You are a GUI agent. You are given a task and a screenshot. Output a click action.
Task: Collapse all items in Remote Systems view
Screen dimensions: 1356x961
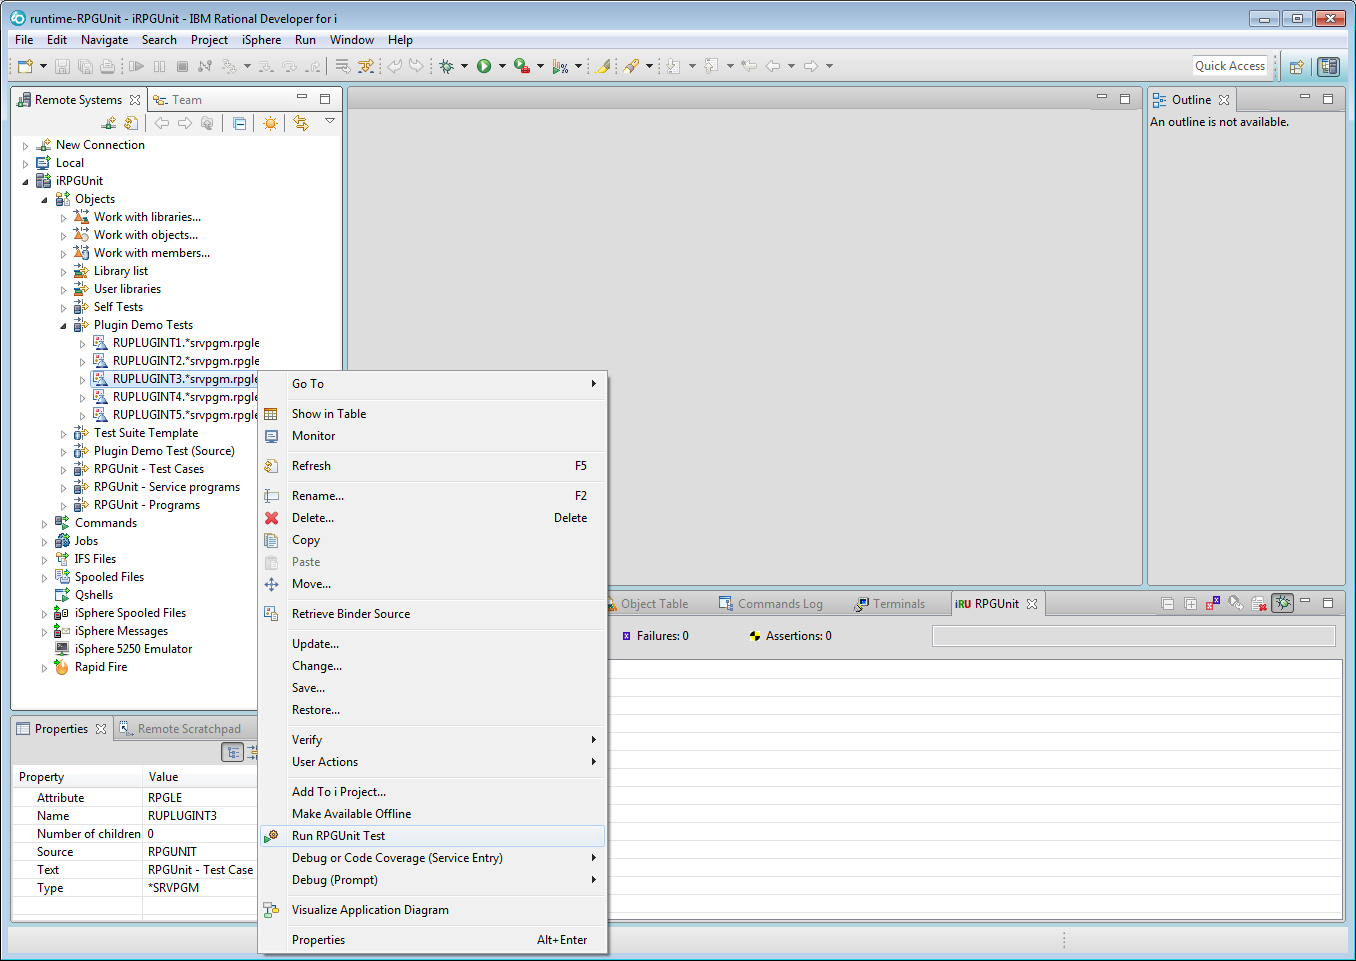point(240,122)
